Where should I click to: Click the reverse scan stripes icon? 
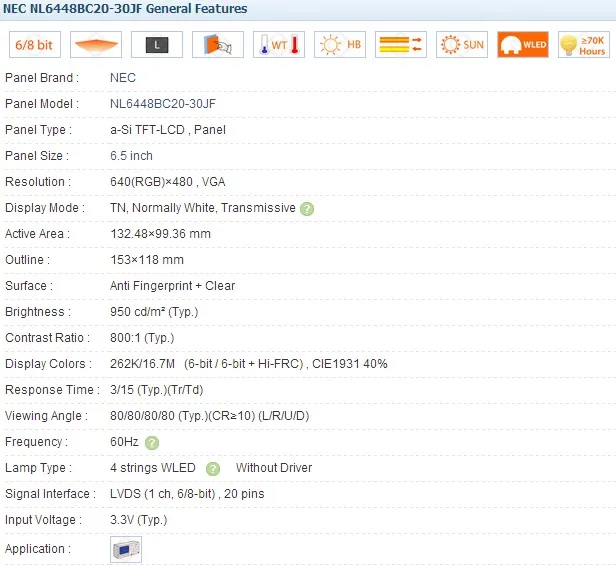tap(401, 44)
